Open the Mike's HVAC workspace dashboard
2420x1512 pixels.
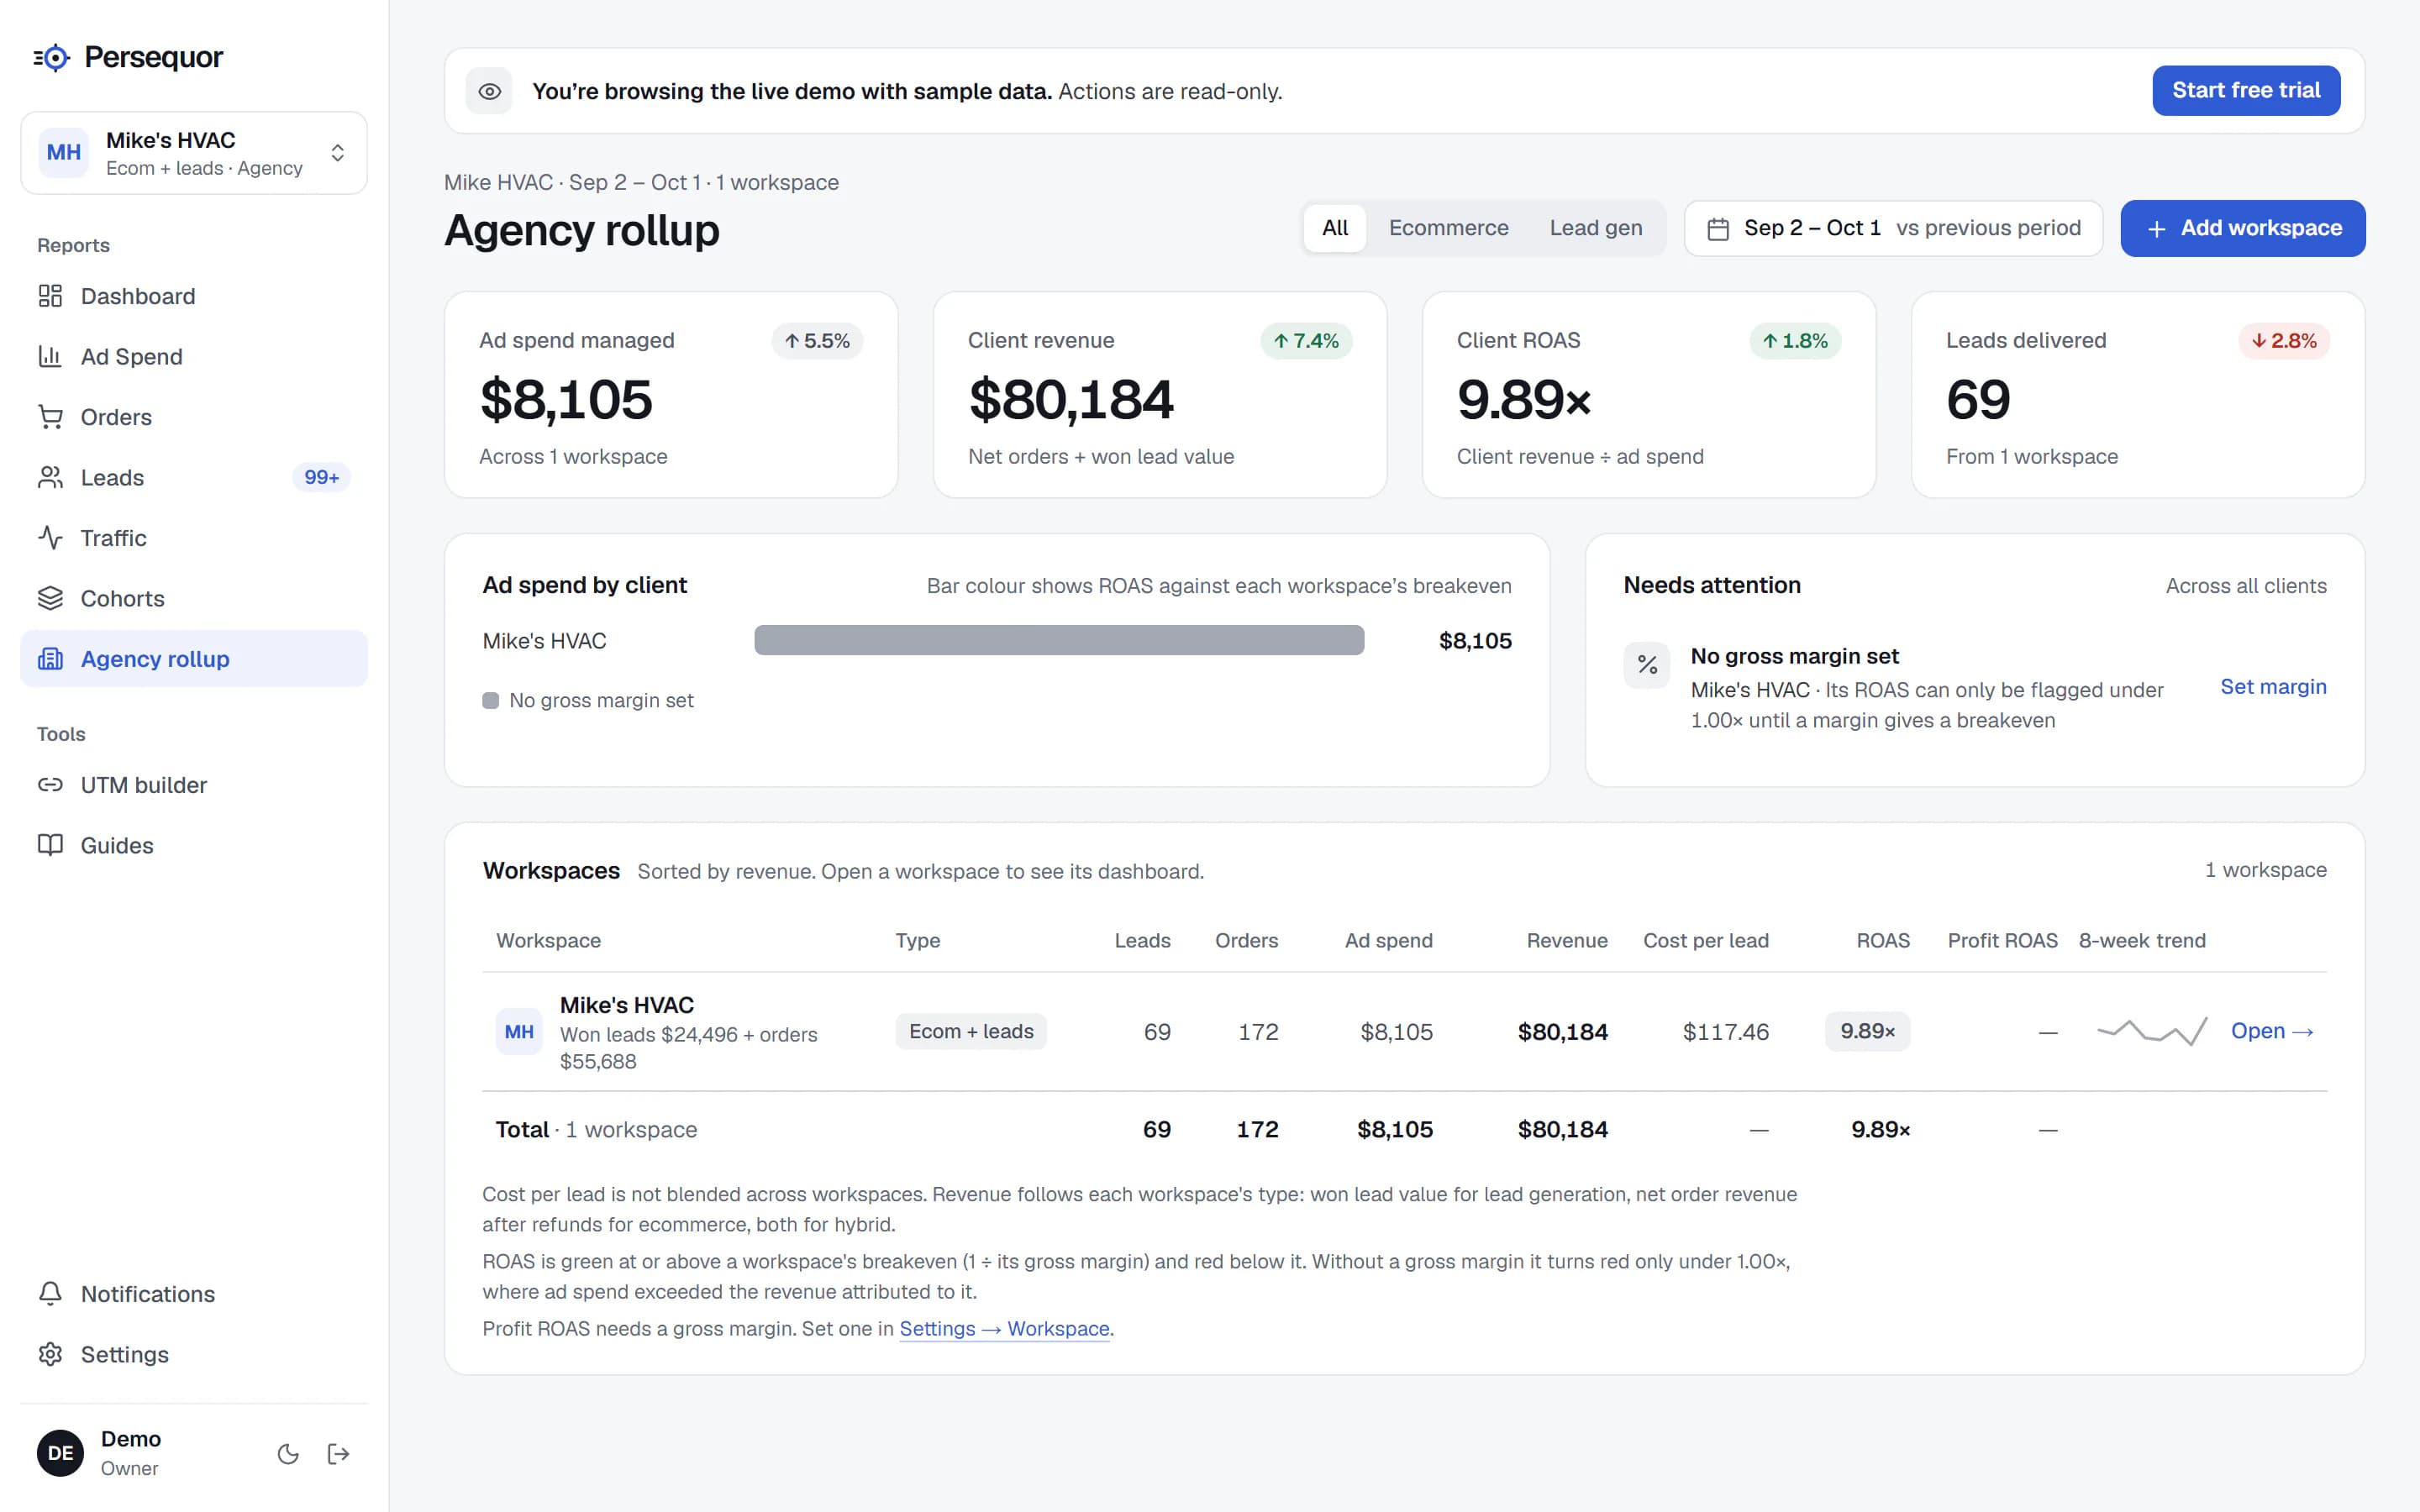point(2272,1031)
